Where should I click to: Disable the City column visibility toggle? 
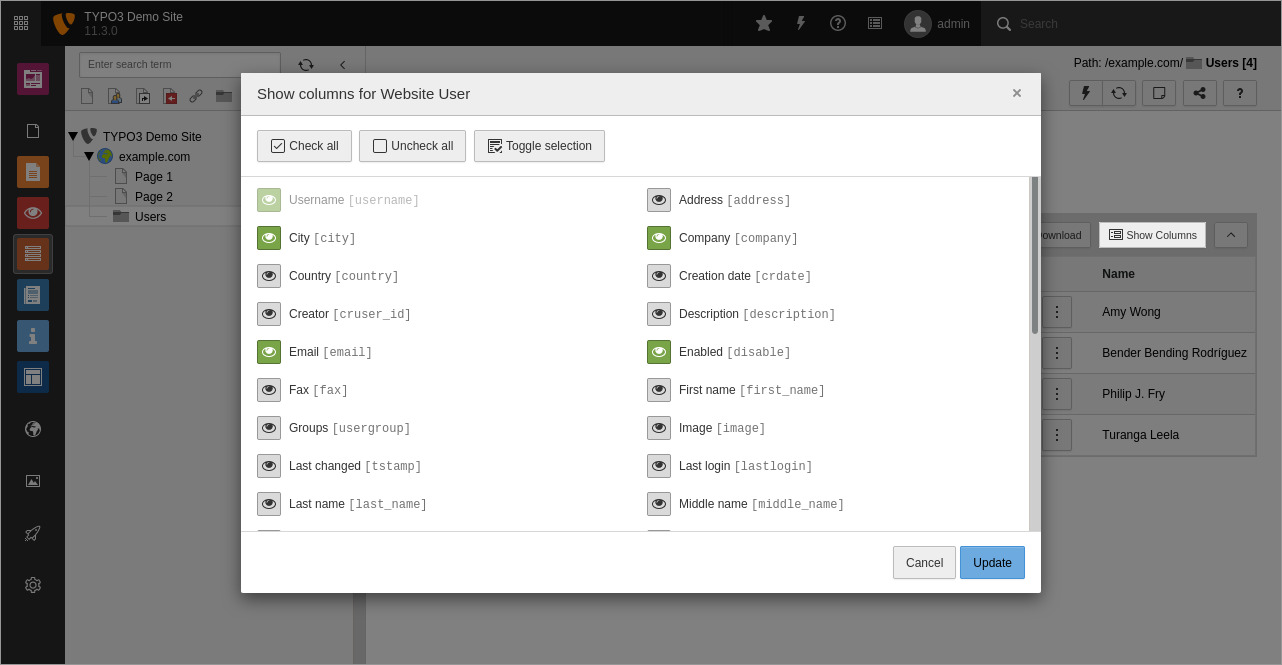click(269, 237)
